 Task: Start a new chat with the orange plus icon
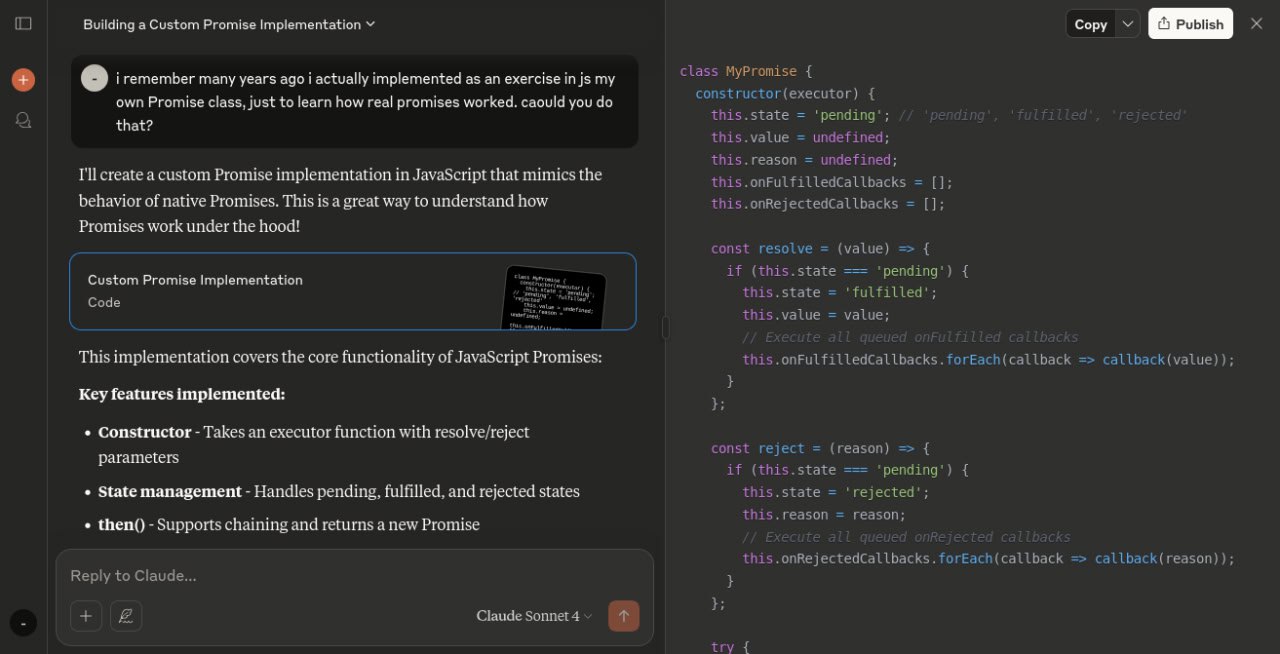point(23,80)
